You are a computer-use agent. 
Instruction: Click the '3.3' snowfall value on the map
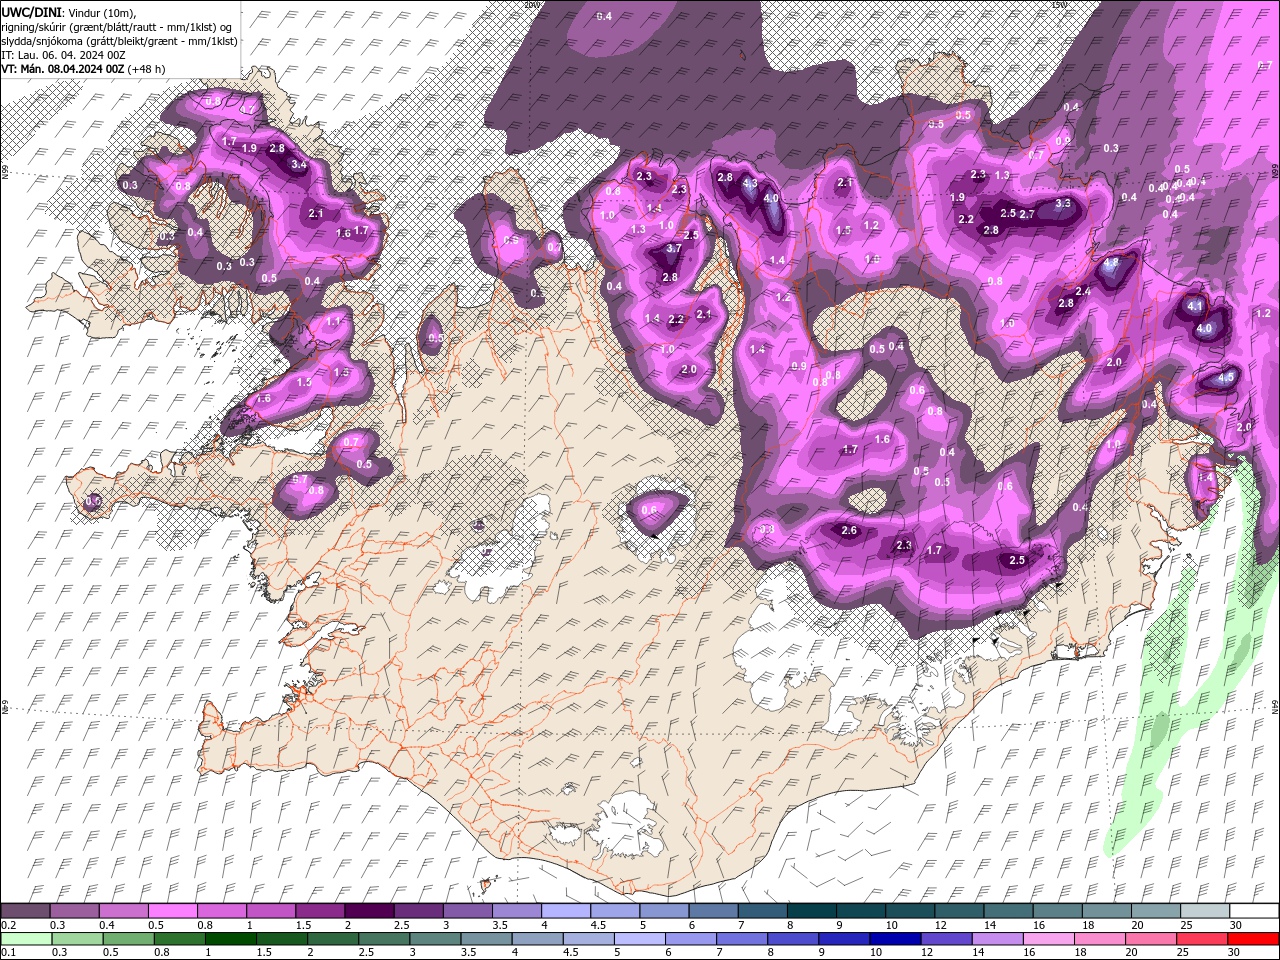1063,203
